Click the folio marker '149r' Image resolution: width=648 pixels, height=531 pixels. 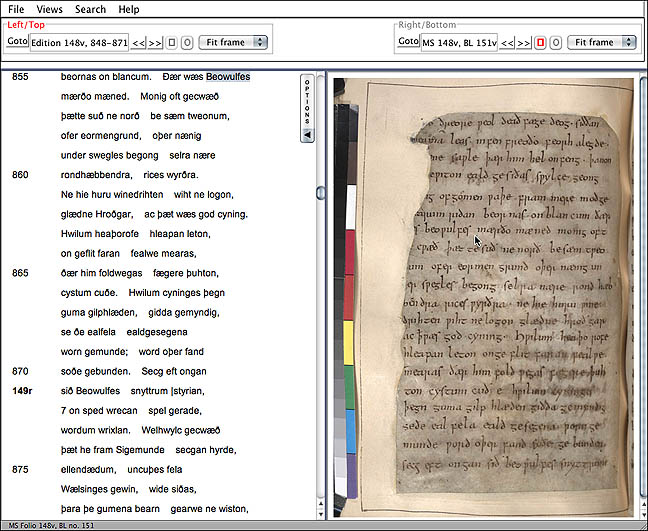(x=22, y=391)
